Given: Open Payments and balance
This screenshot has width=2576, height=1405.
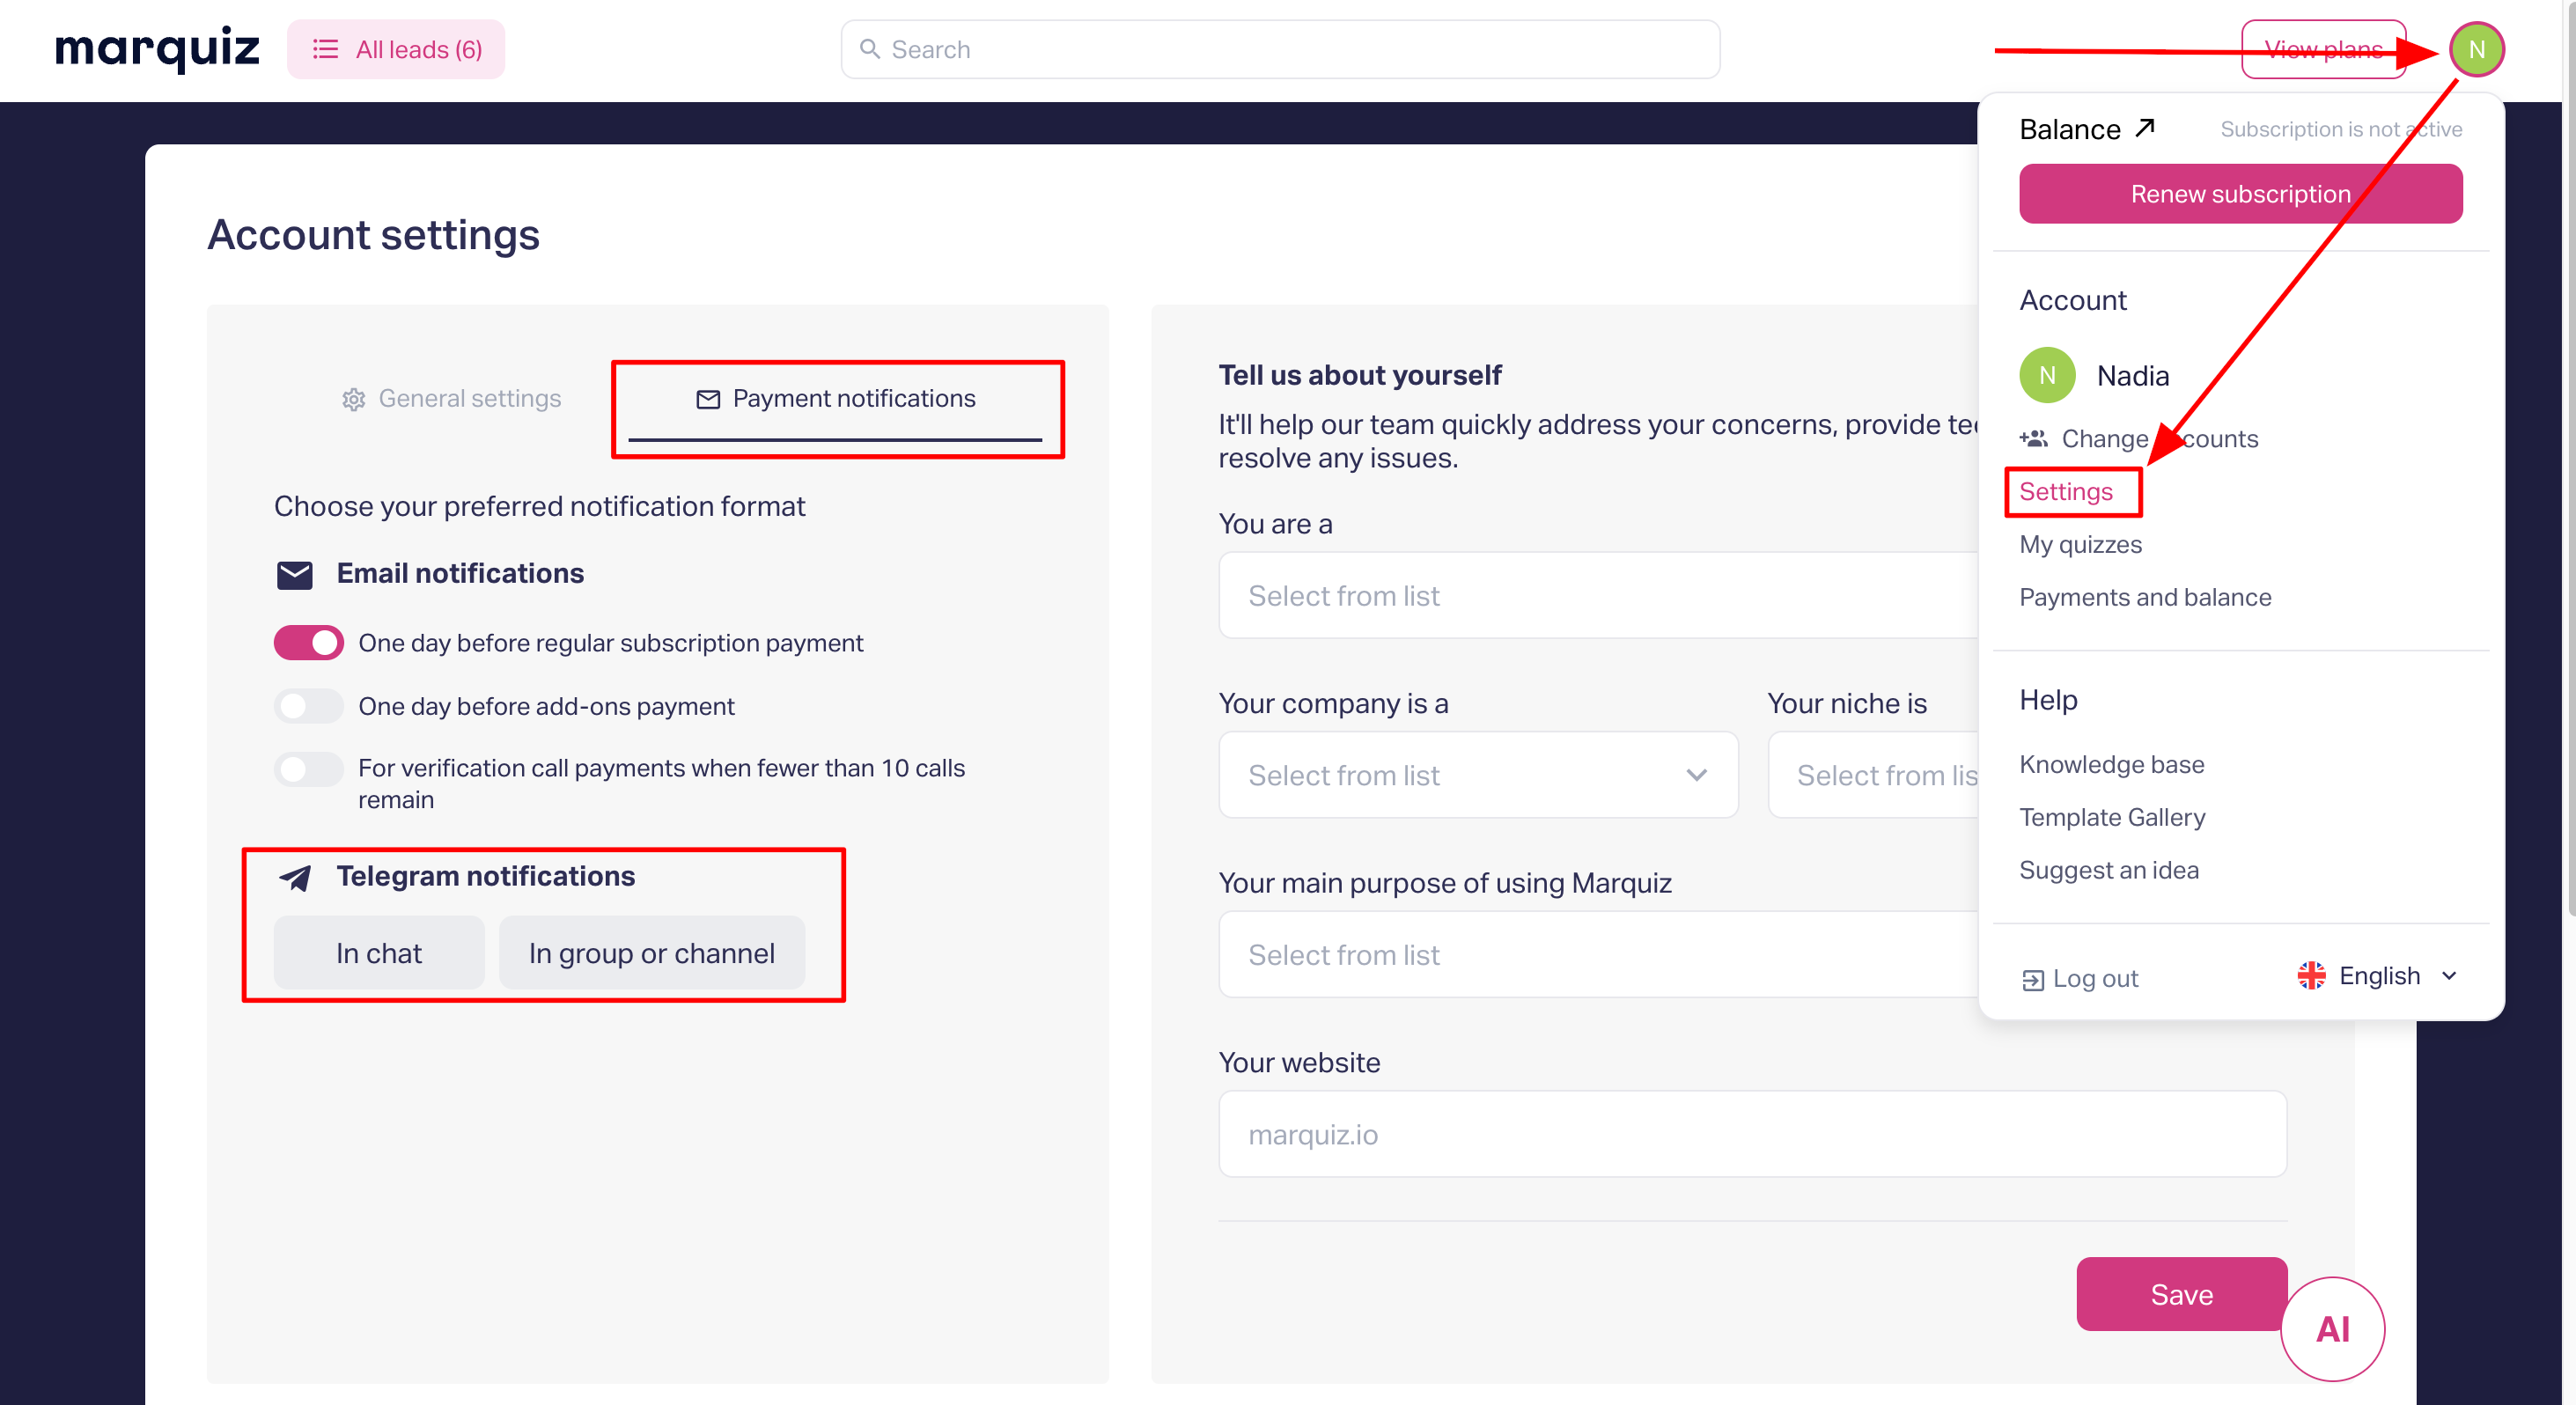Looking at the screenshot, I should click(2145, 597).
